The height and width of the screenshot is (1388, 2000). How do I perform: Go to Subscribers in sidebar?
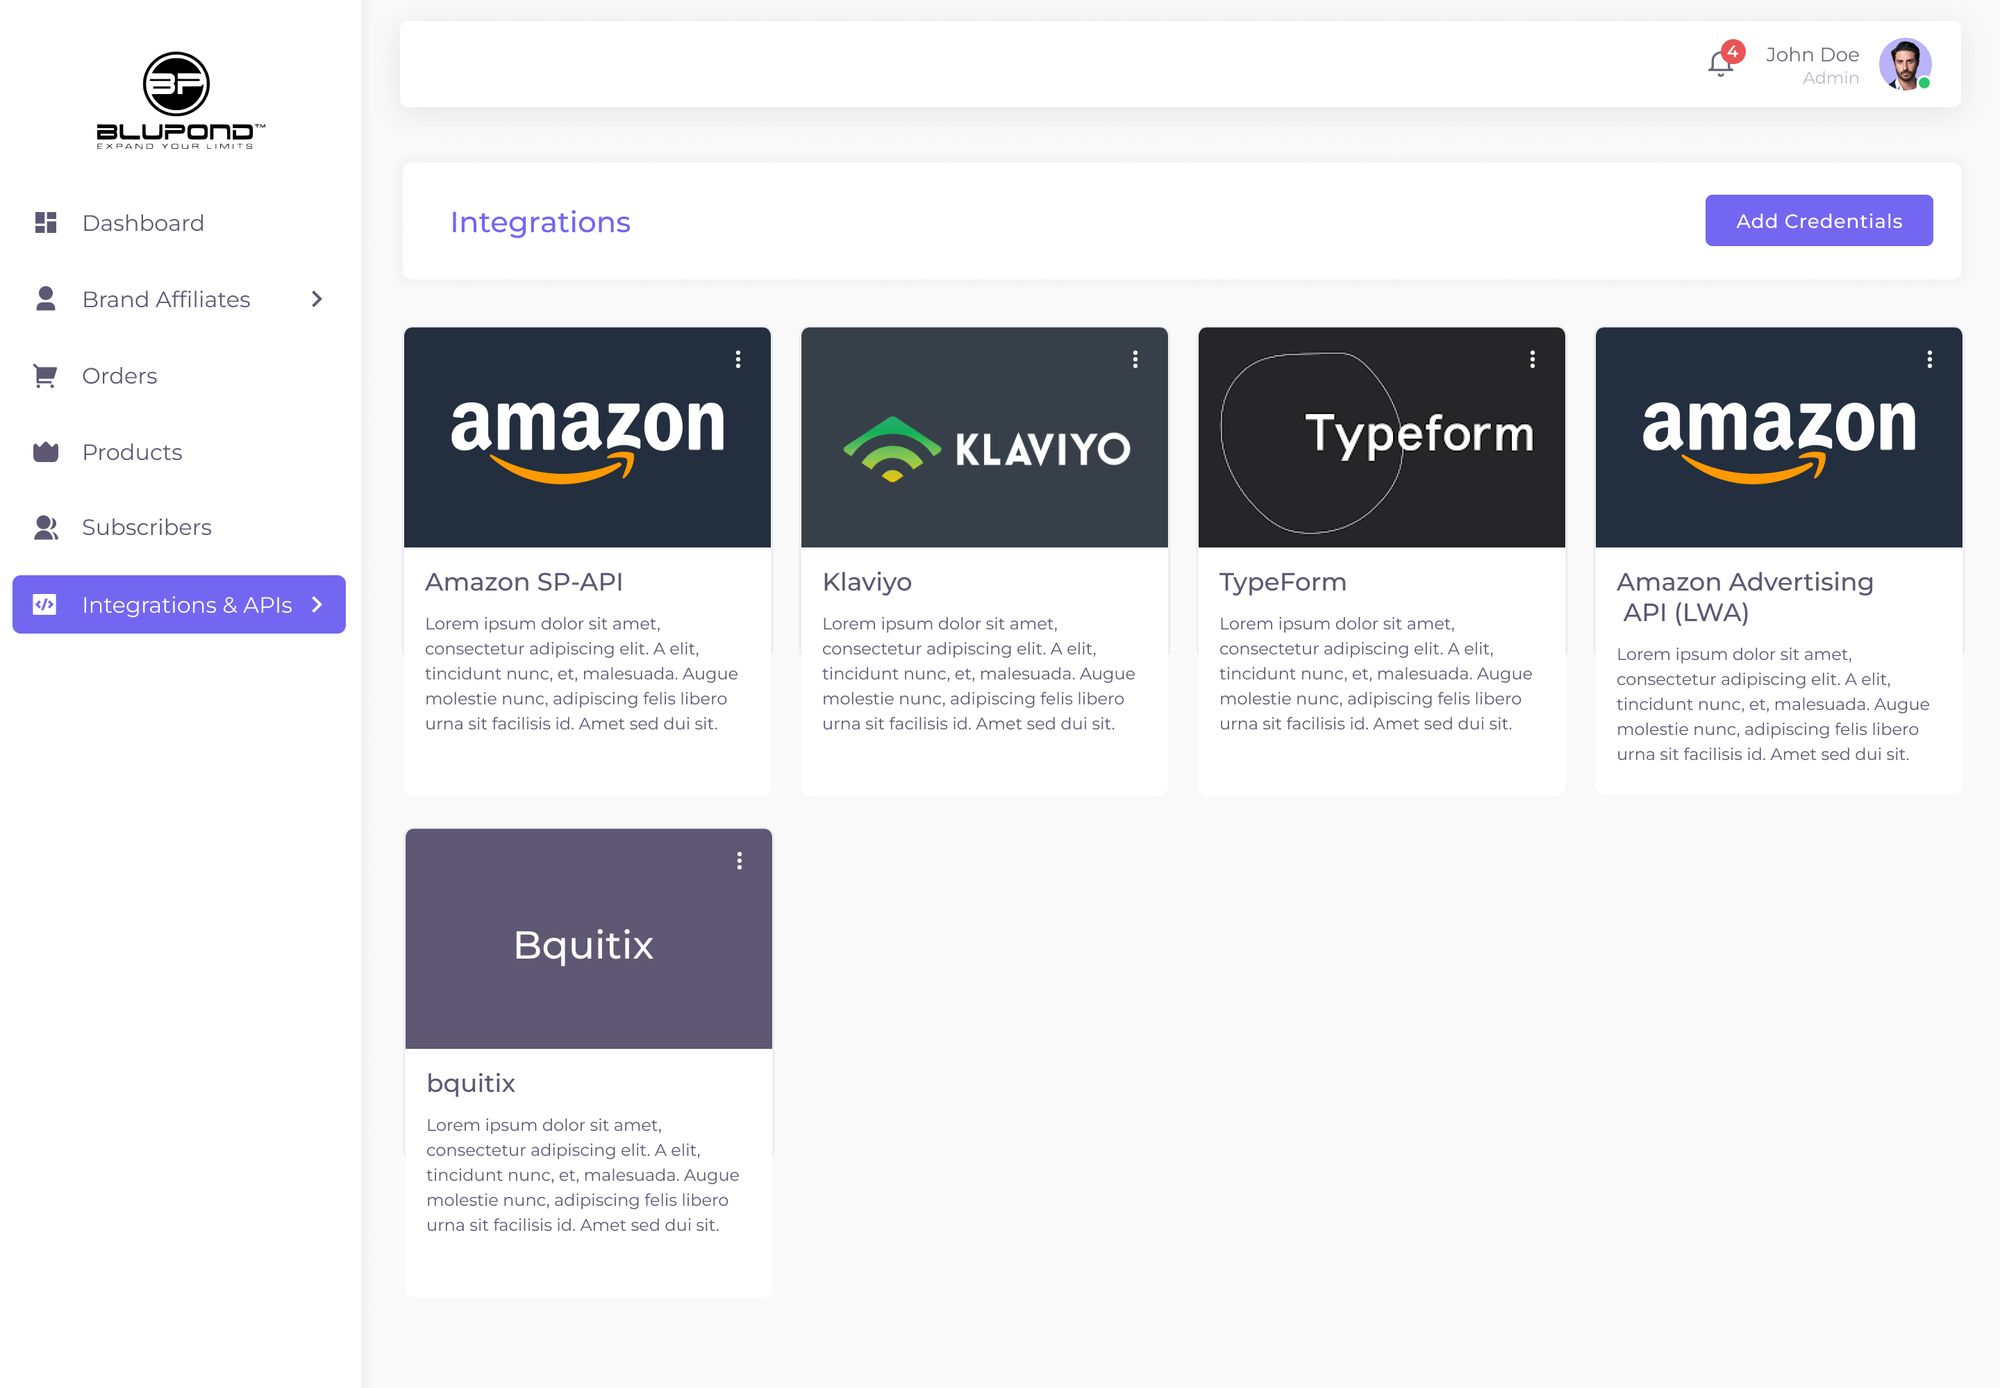[x=147, y=527]
